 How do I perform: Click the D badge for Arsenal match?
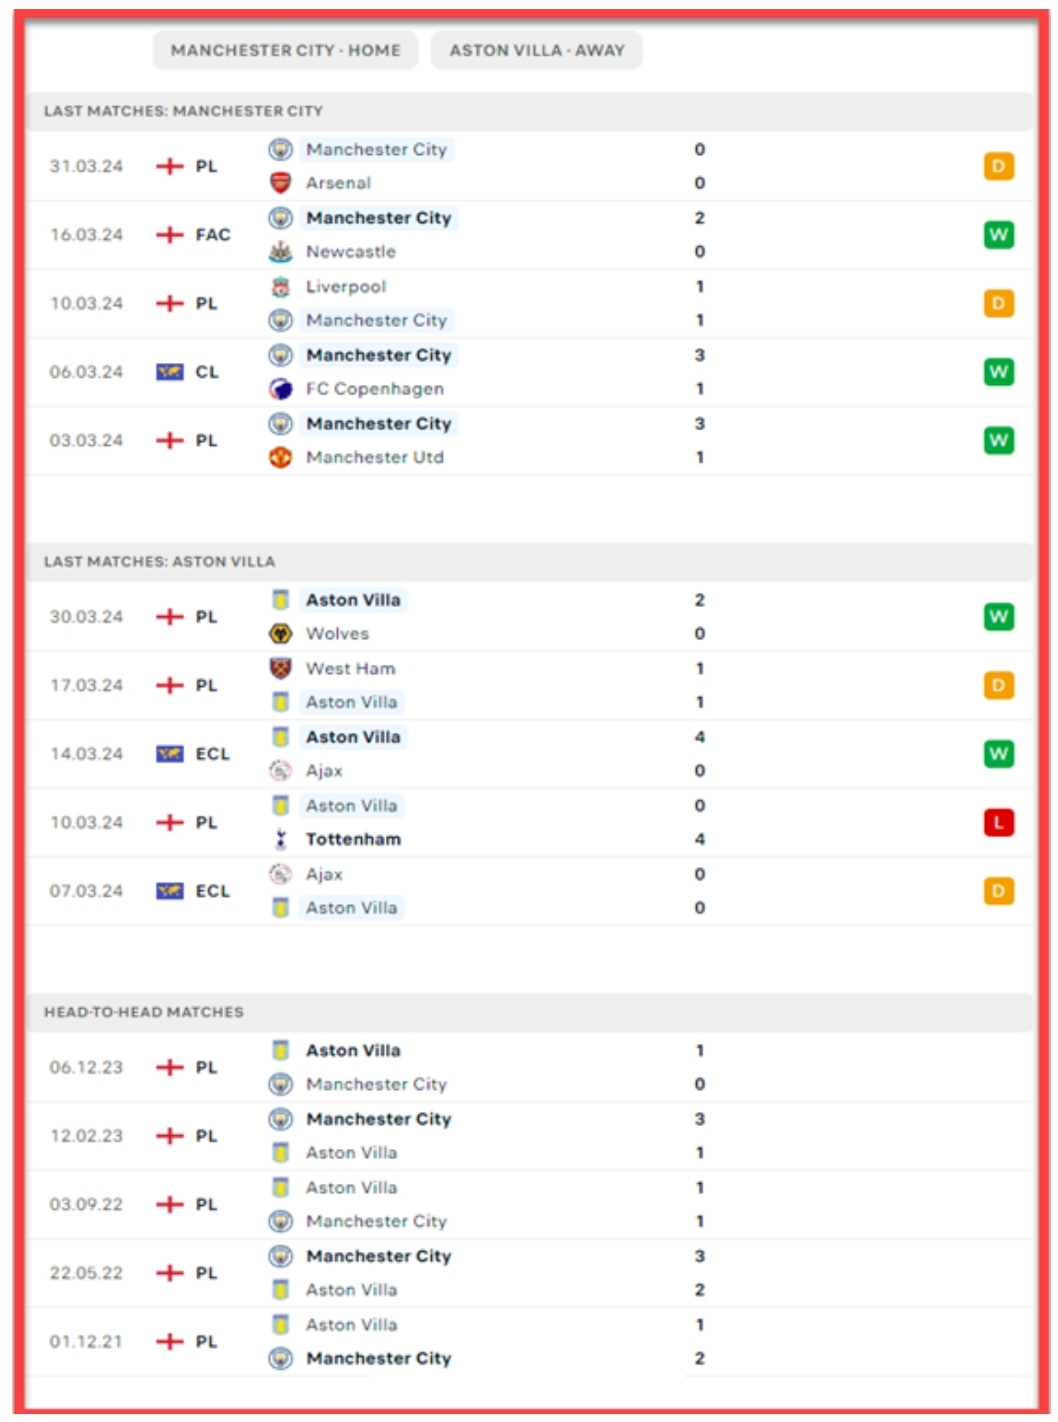point(998,166)
